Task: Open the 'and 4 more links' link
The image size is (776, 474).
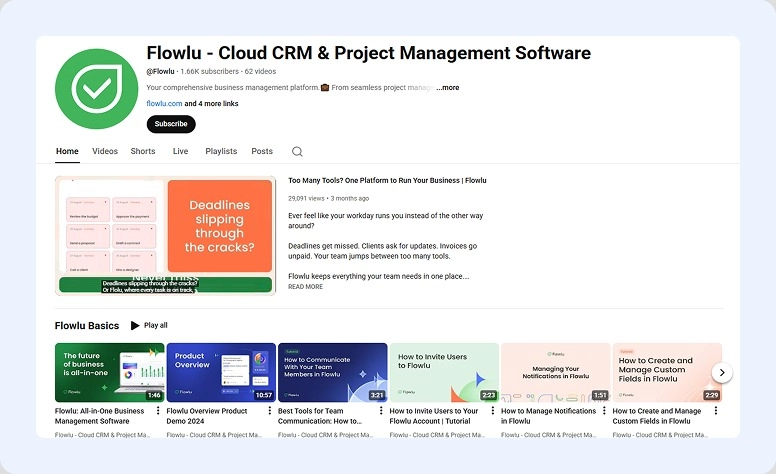Action: (212, 104)
